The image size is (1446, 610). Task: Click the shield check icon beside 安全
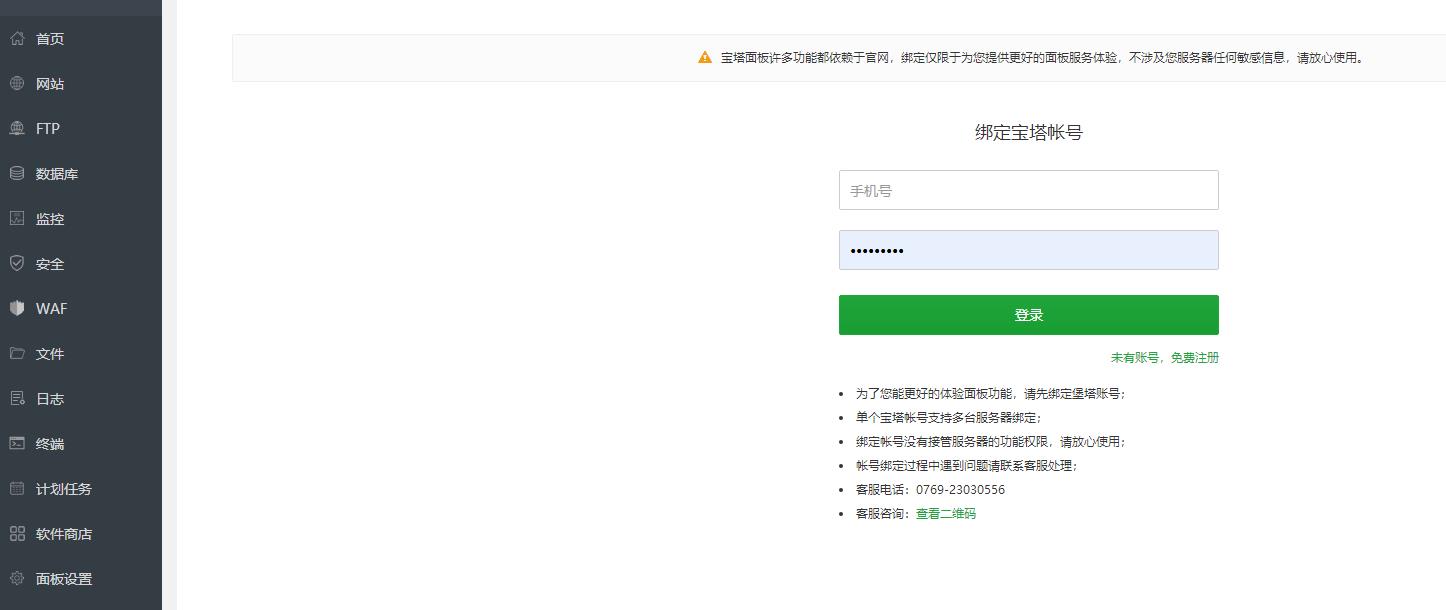point(17,264)
